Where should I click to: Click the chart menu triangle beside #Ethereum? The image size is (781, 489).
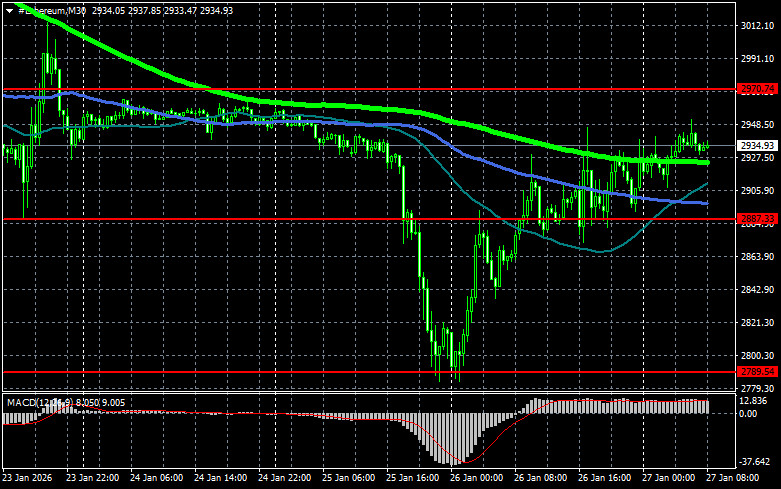point(9,9)
